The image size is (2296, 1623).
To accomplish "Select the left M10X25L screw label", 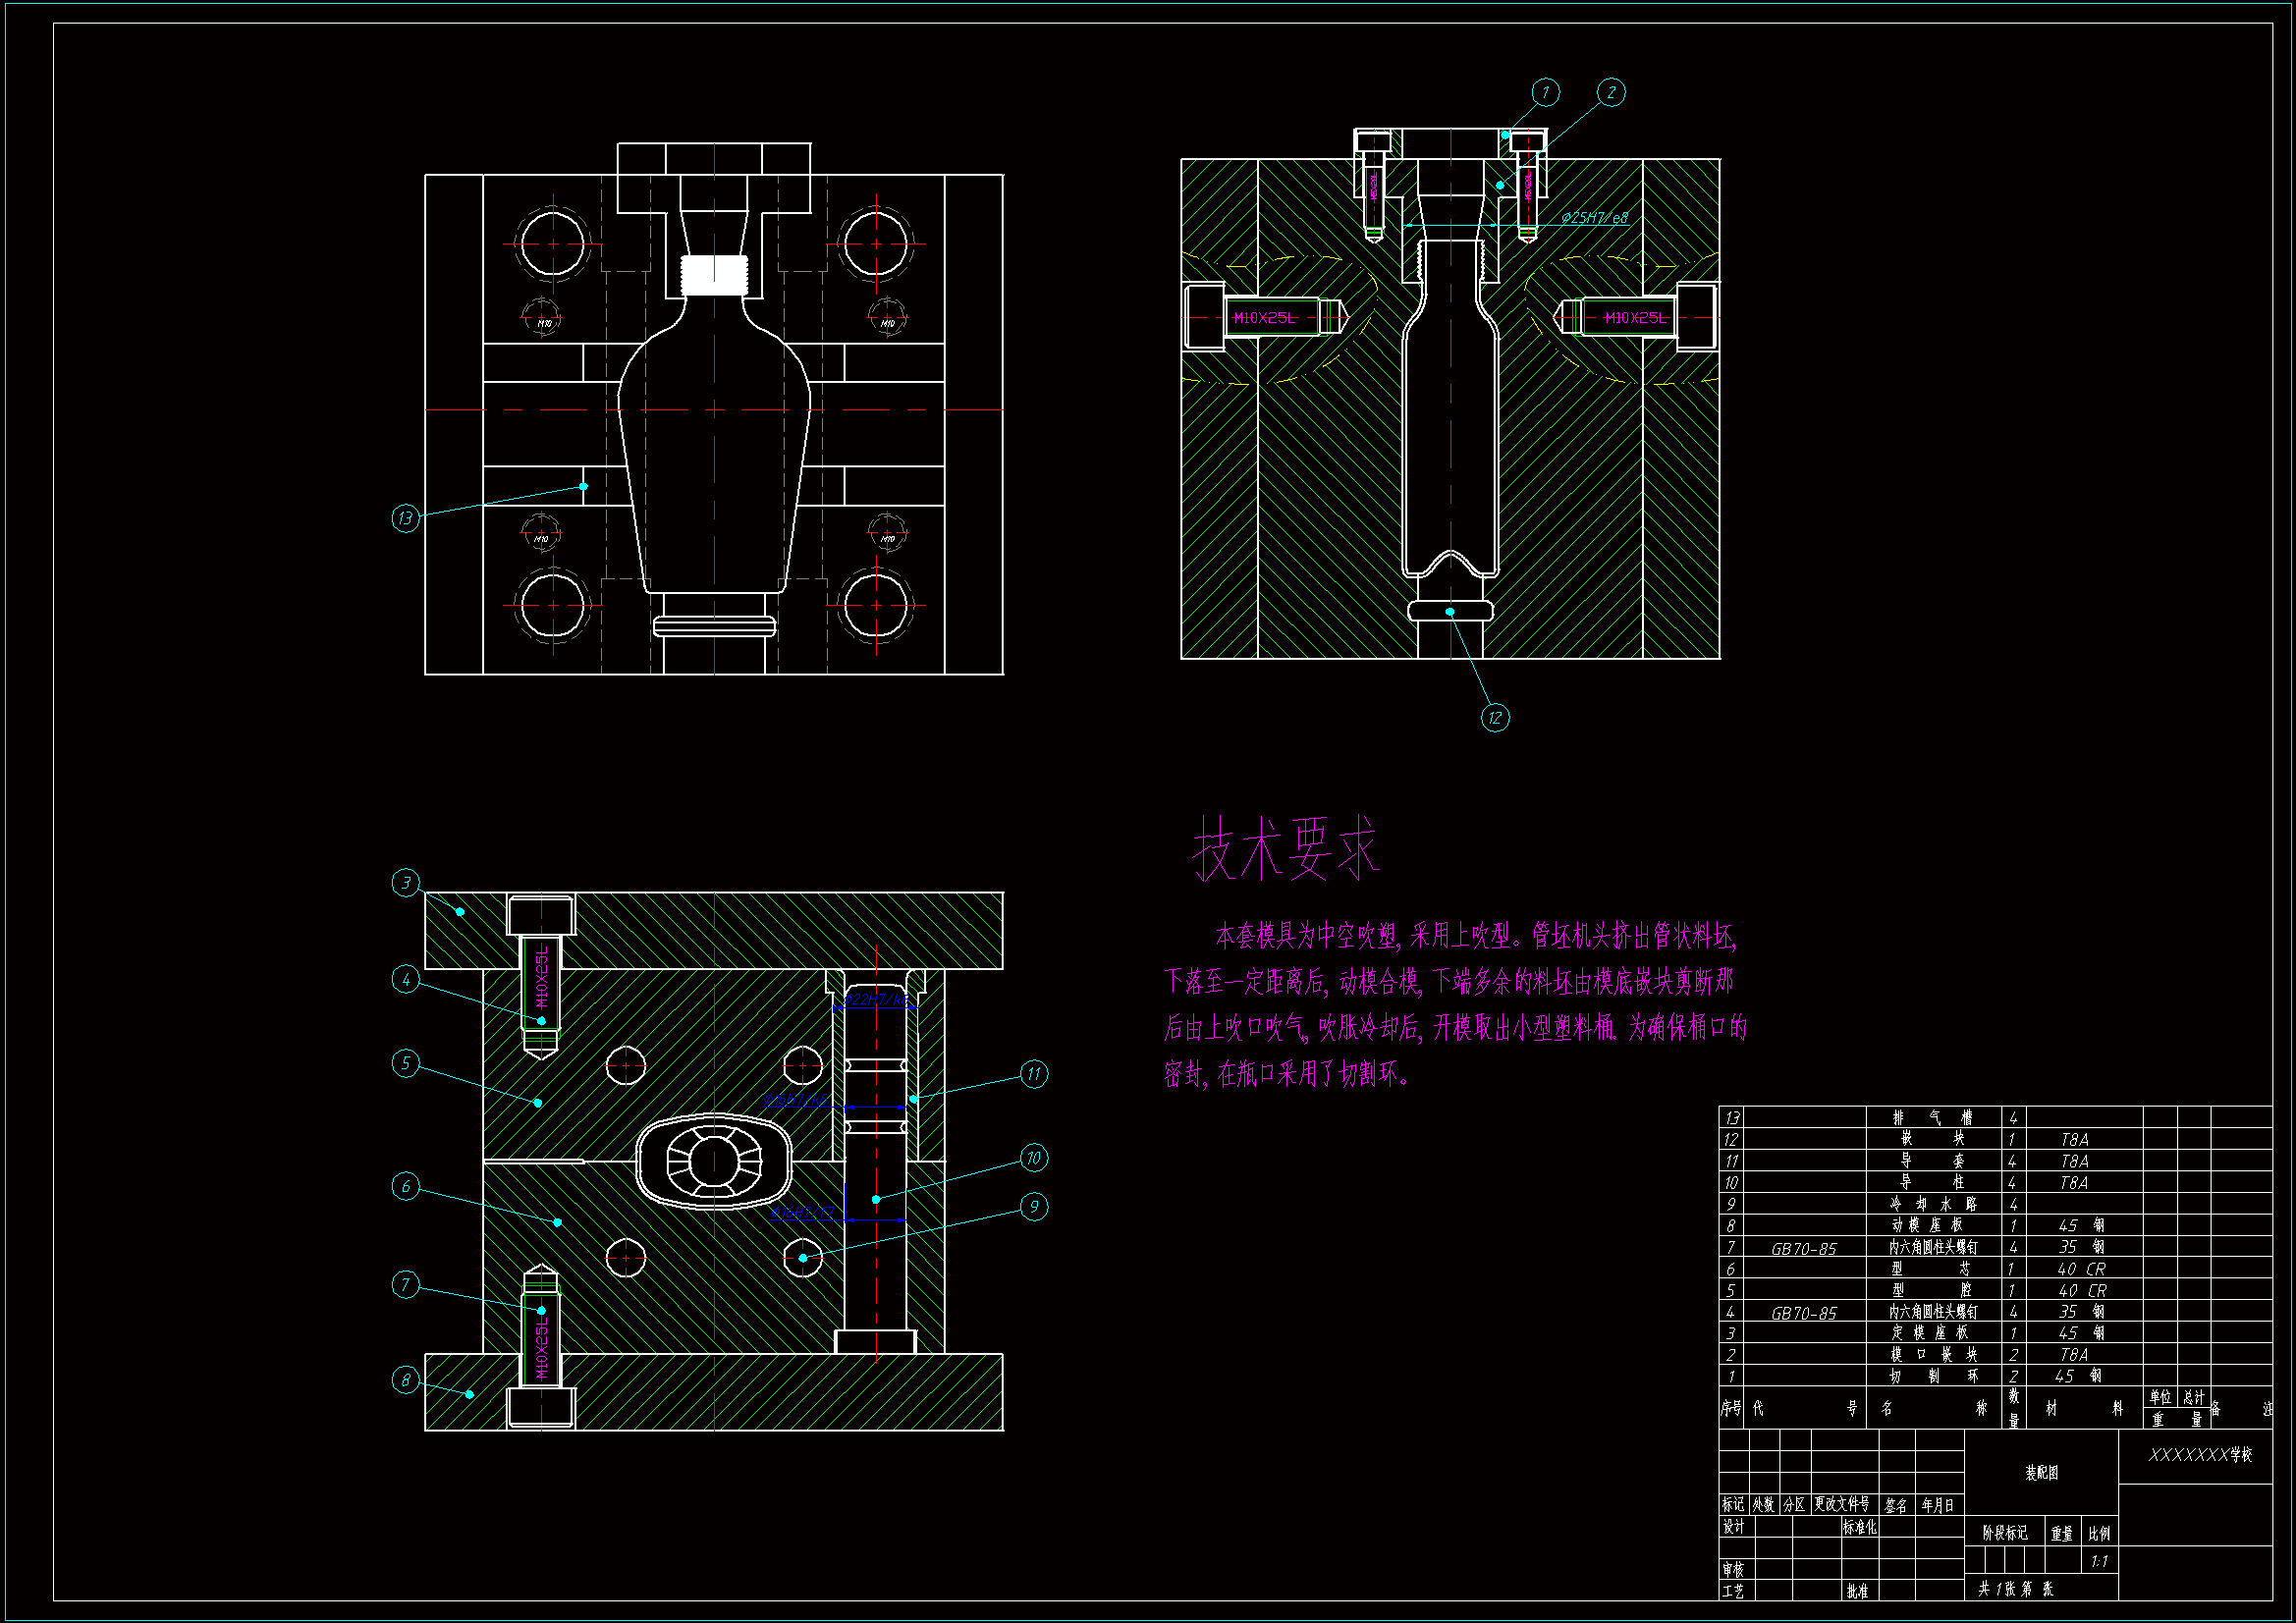I will tap(1264, 318).
